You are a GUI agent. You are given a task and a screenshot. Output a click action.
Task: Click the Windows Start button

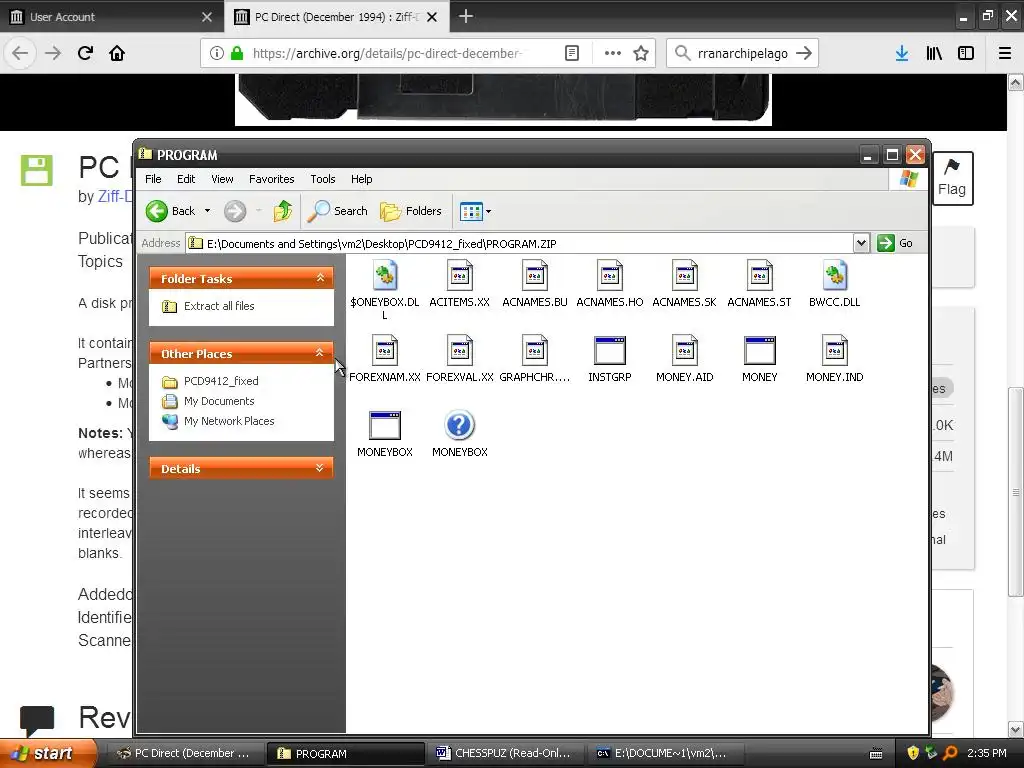click(x=48, y=753)
